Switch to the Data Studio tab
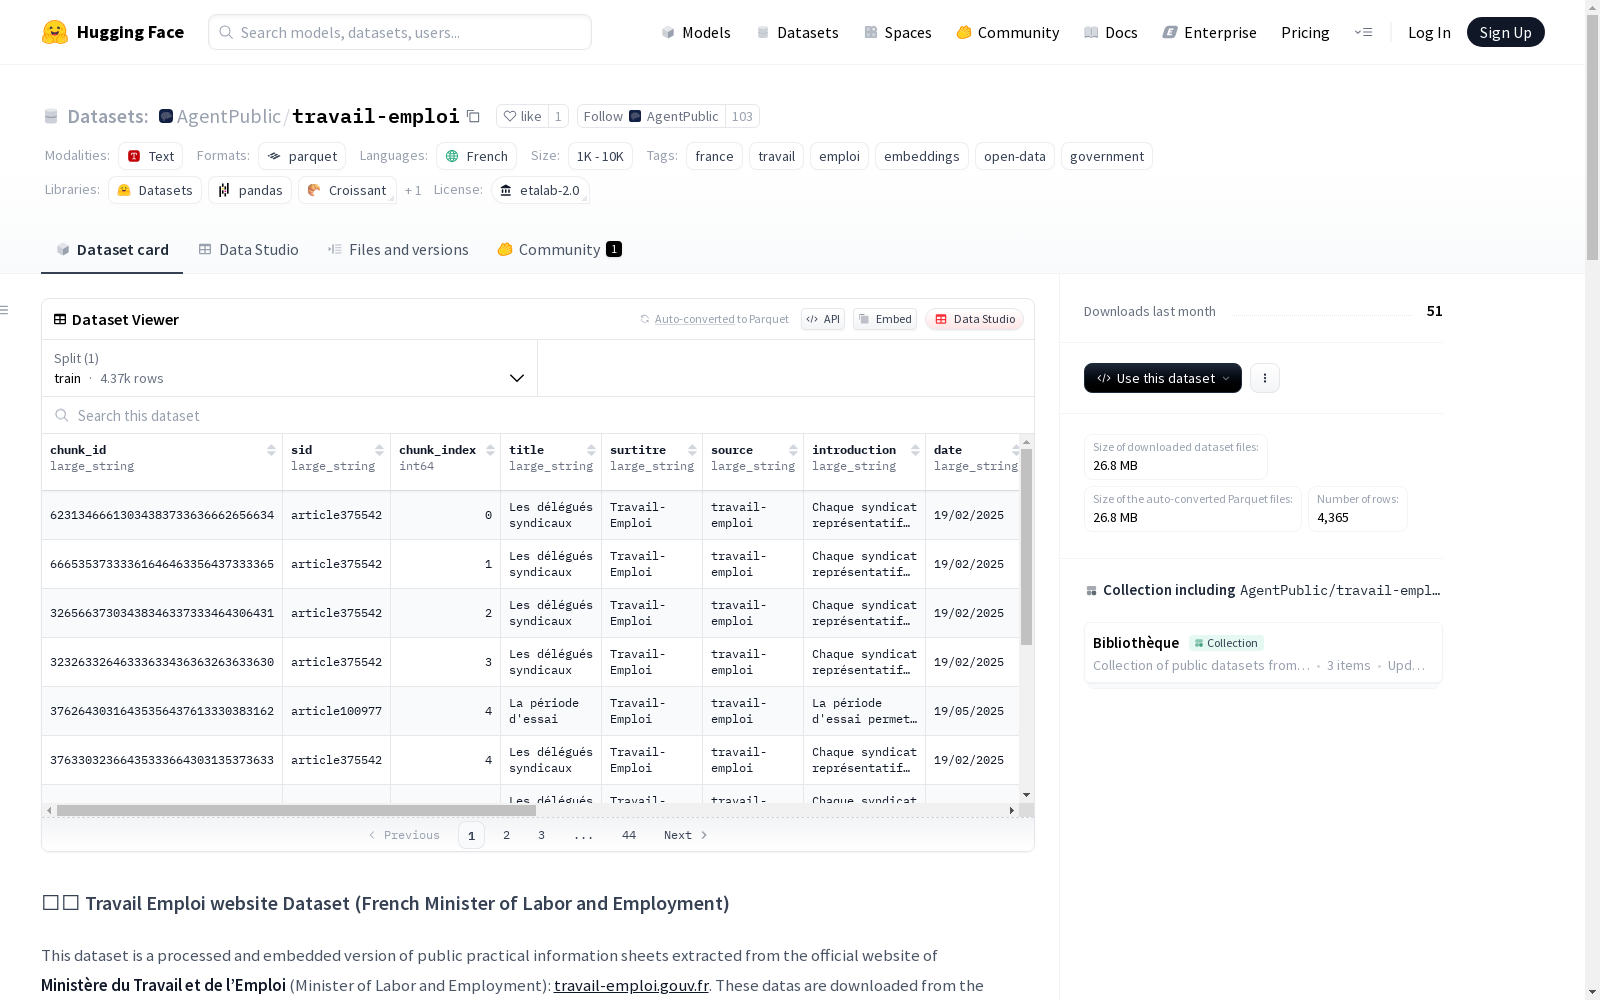Screen dimensions: 1600x1000 (x=249, y=250)
